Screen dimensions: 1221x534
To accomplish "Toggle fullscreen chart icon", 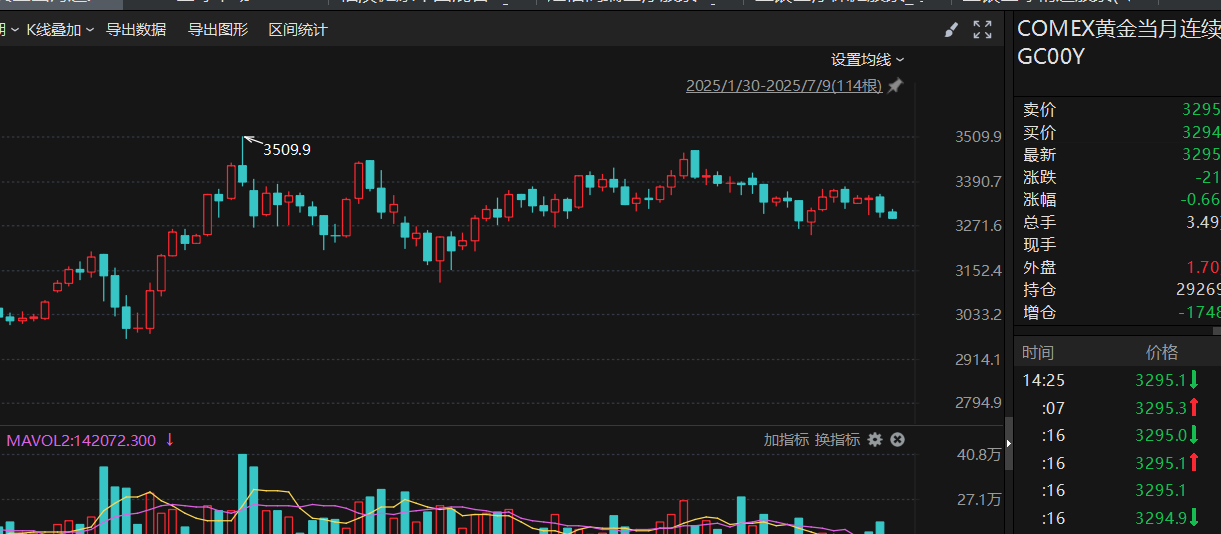I will (983, 30).
